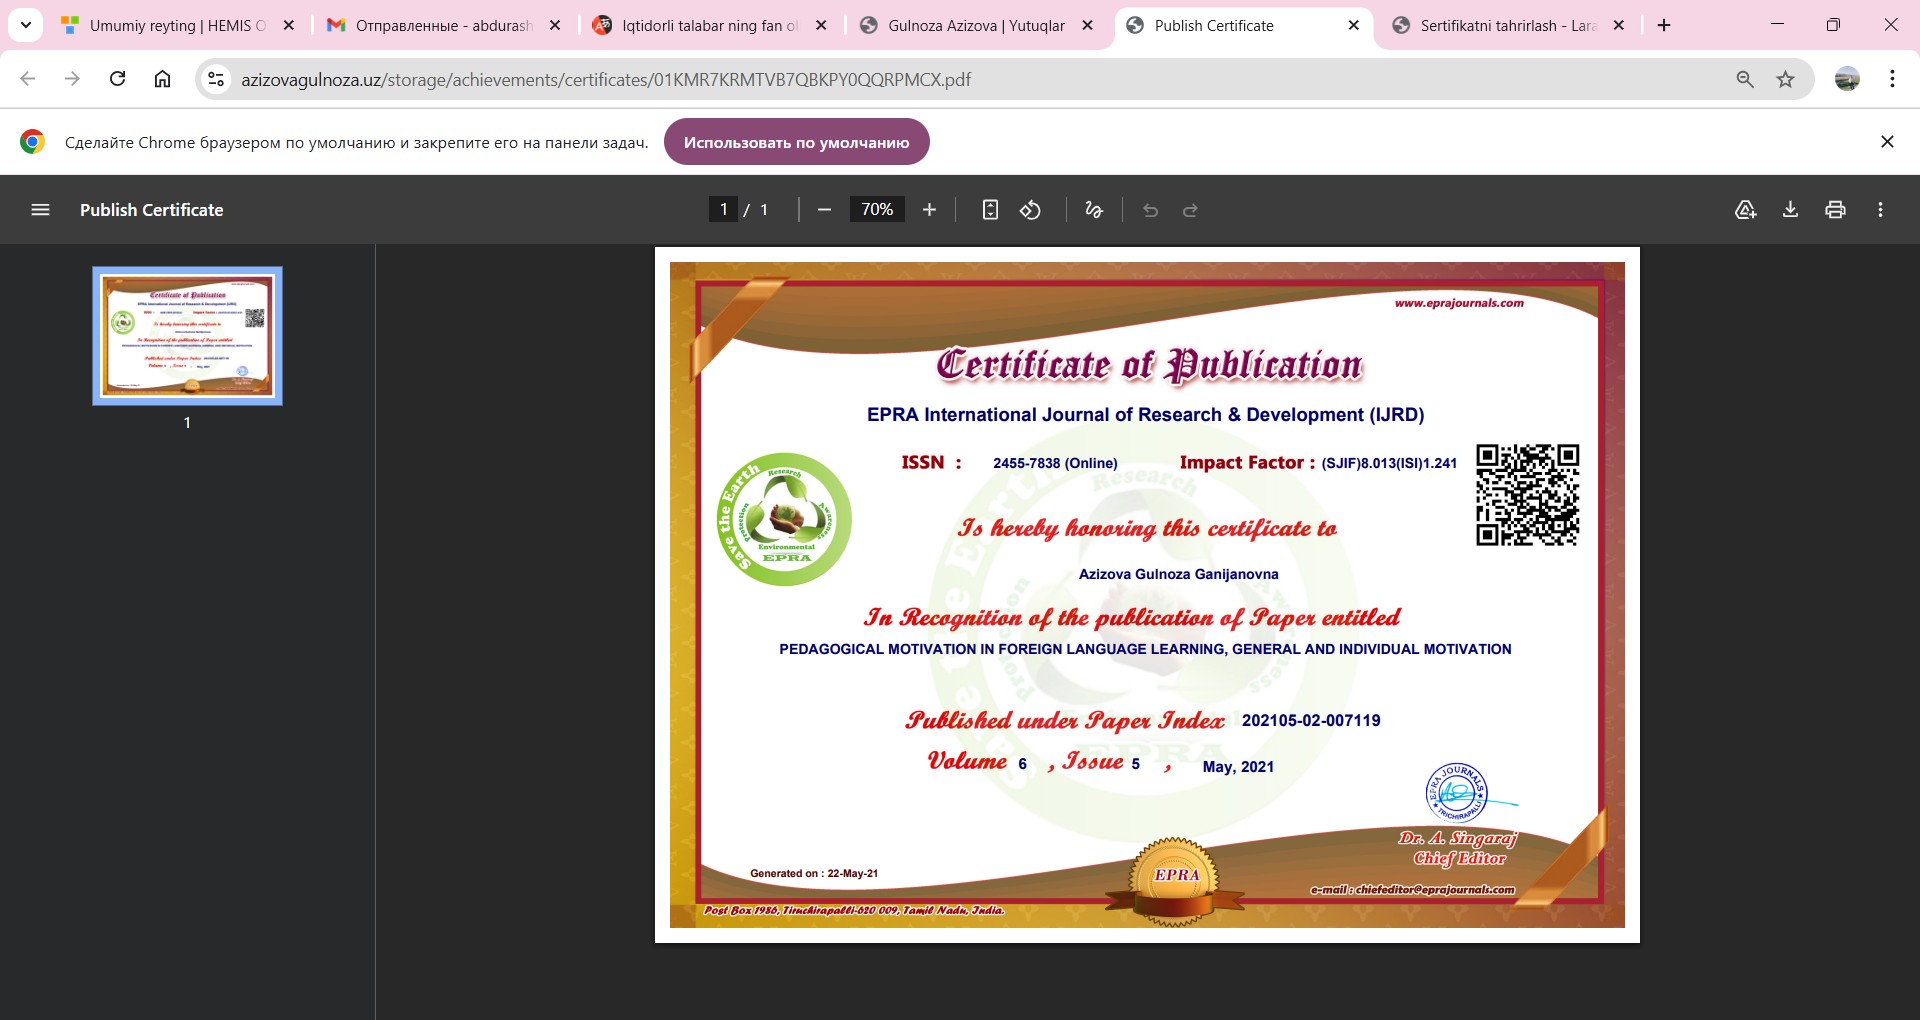Image resolution: width=1920 pixels, height=1020 pixels.
Task: Bookmark this page with the star
Action: 1785,79
